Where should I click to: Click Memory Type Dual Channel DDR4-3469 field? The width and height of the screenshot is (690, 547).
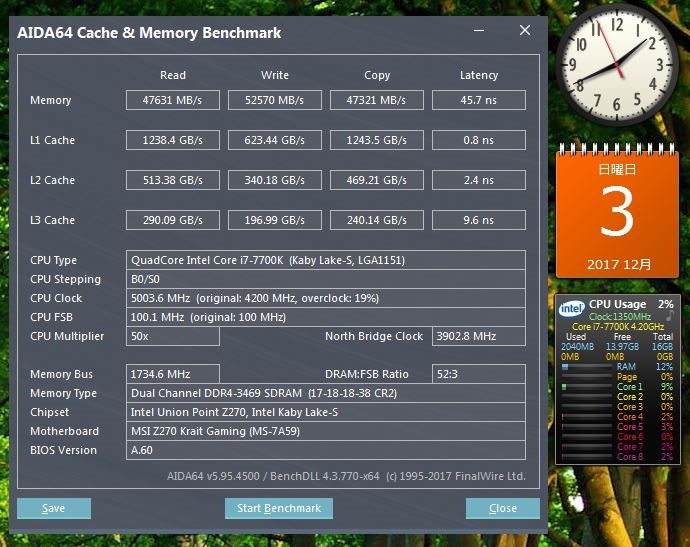(x=326, y=393)
